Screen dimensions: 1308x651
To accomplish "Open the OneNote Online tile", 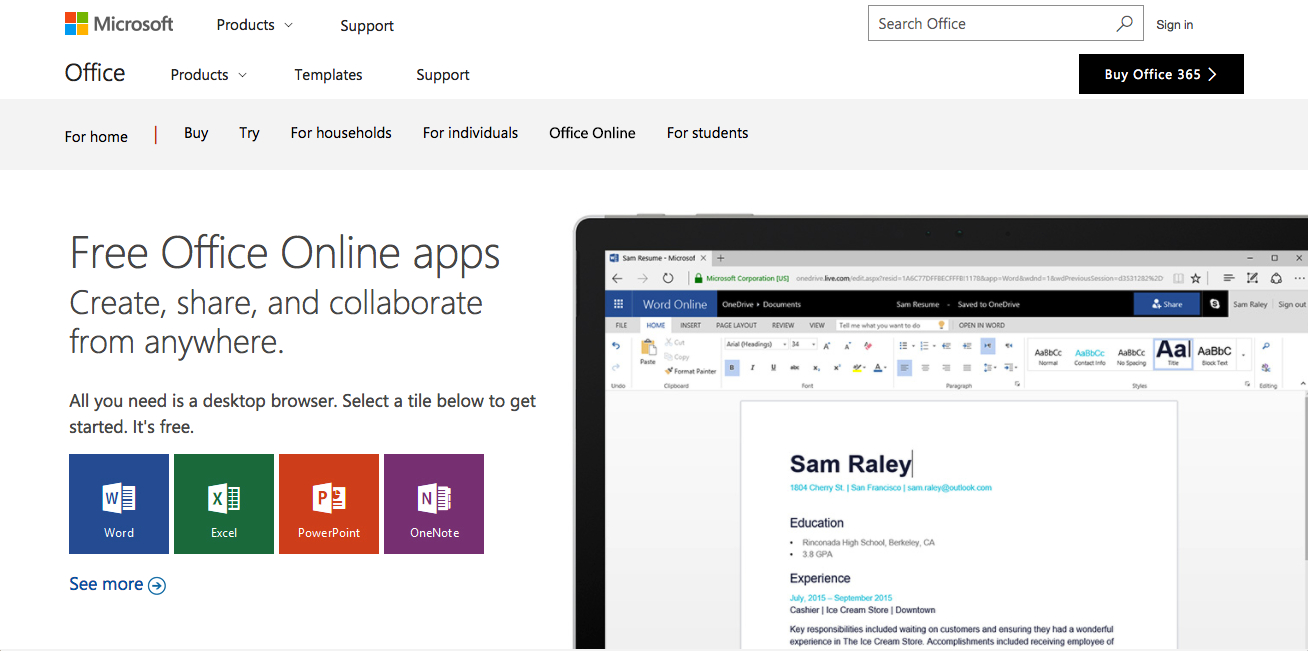I will pos(434,504).
